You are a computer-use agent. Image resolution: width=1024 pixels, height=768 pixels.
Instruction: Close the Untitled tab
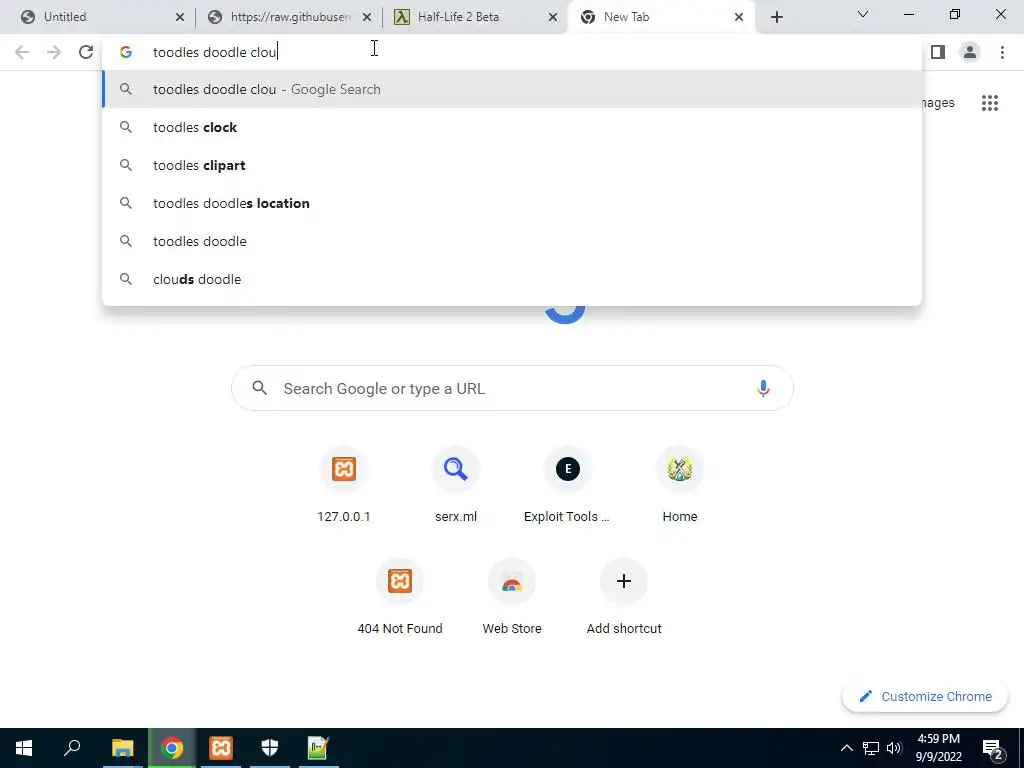point(180,17)
